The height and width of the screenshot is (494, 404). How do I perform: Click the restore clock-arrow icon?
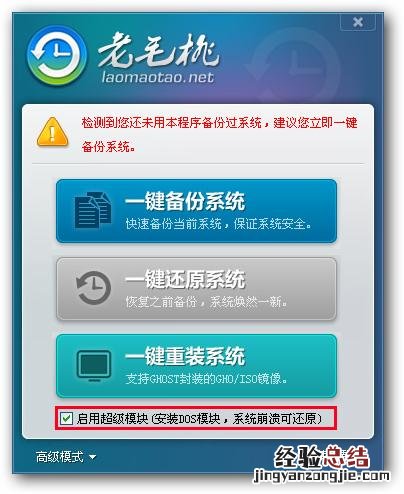[94, 288]
